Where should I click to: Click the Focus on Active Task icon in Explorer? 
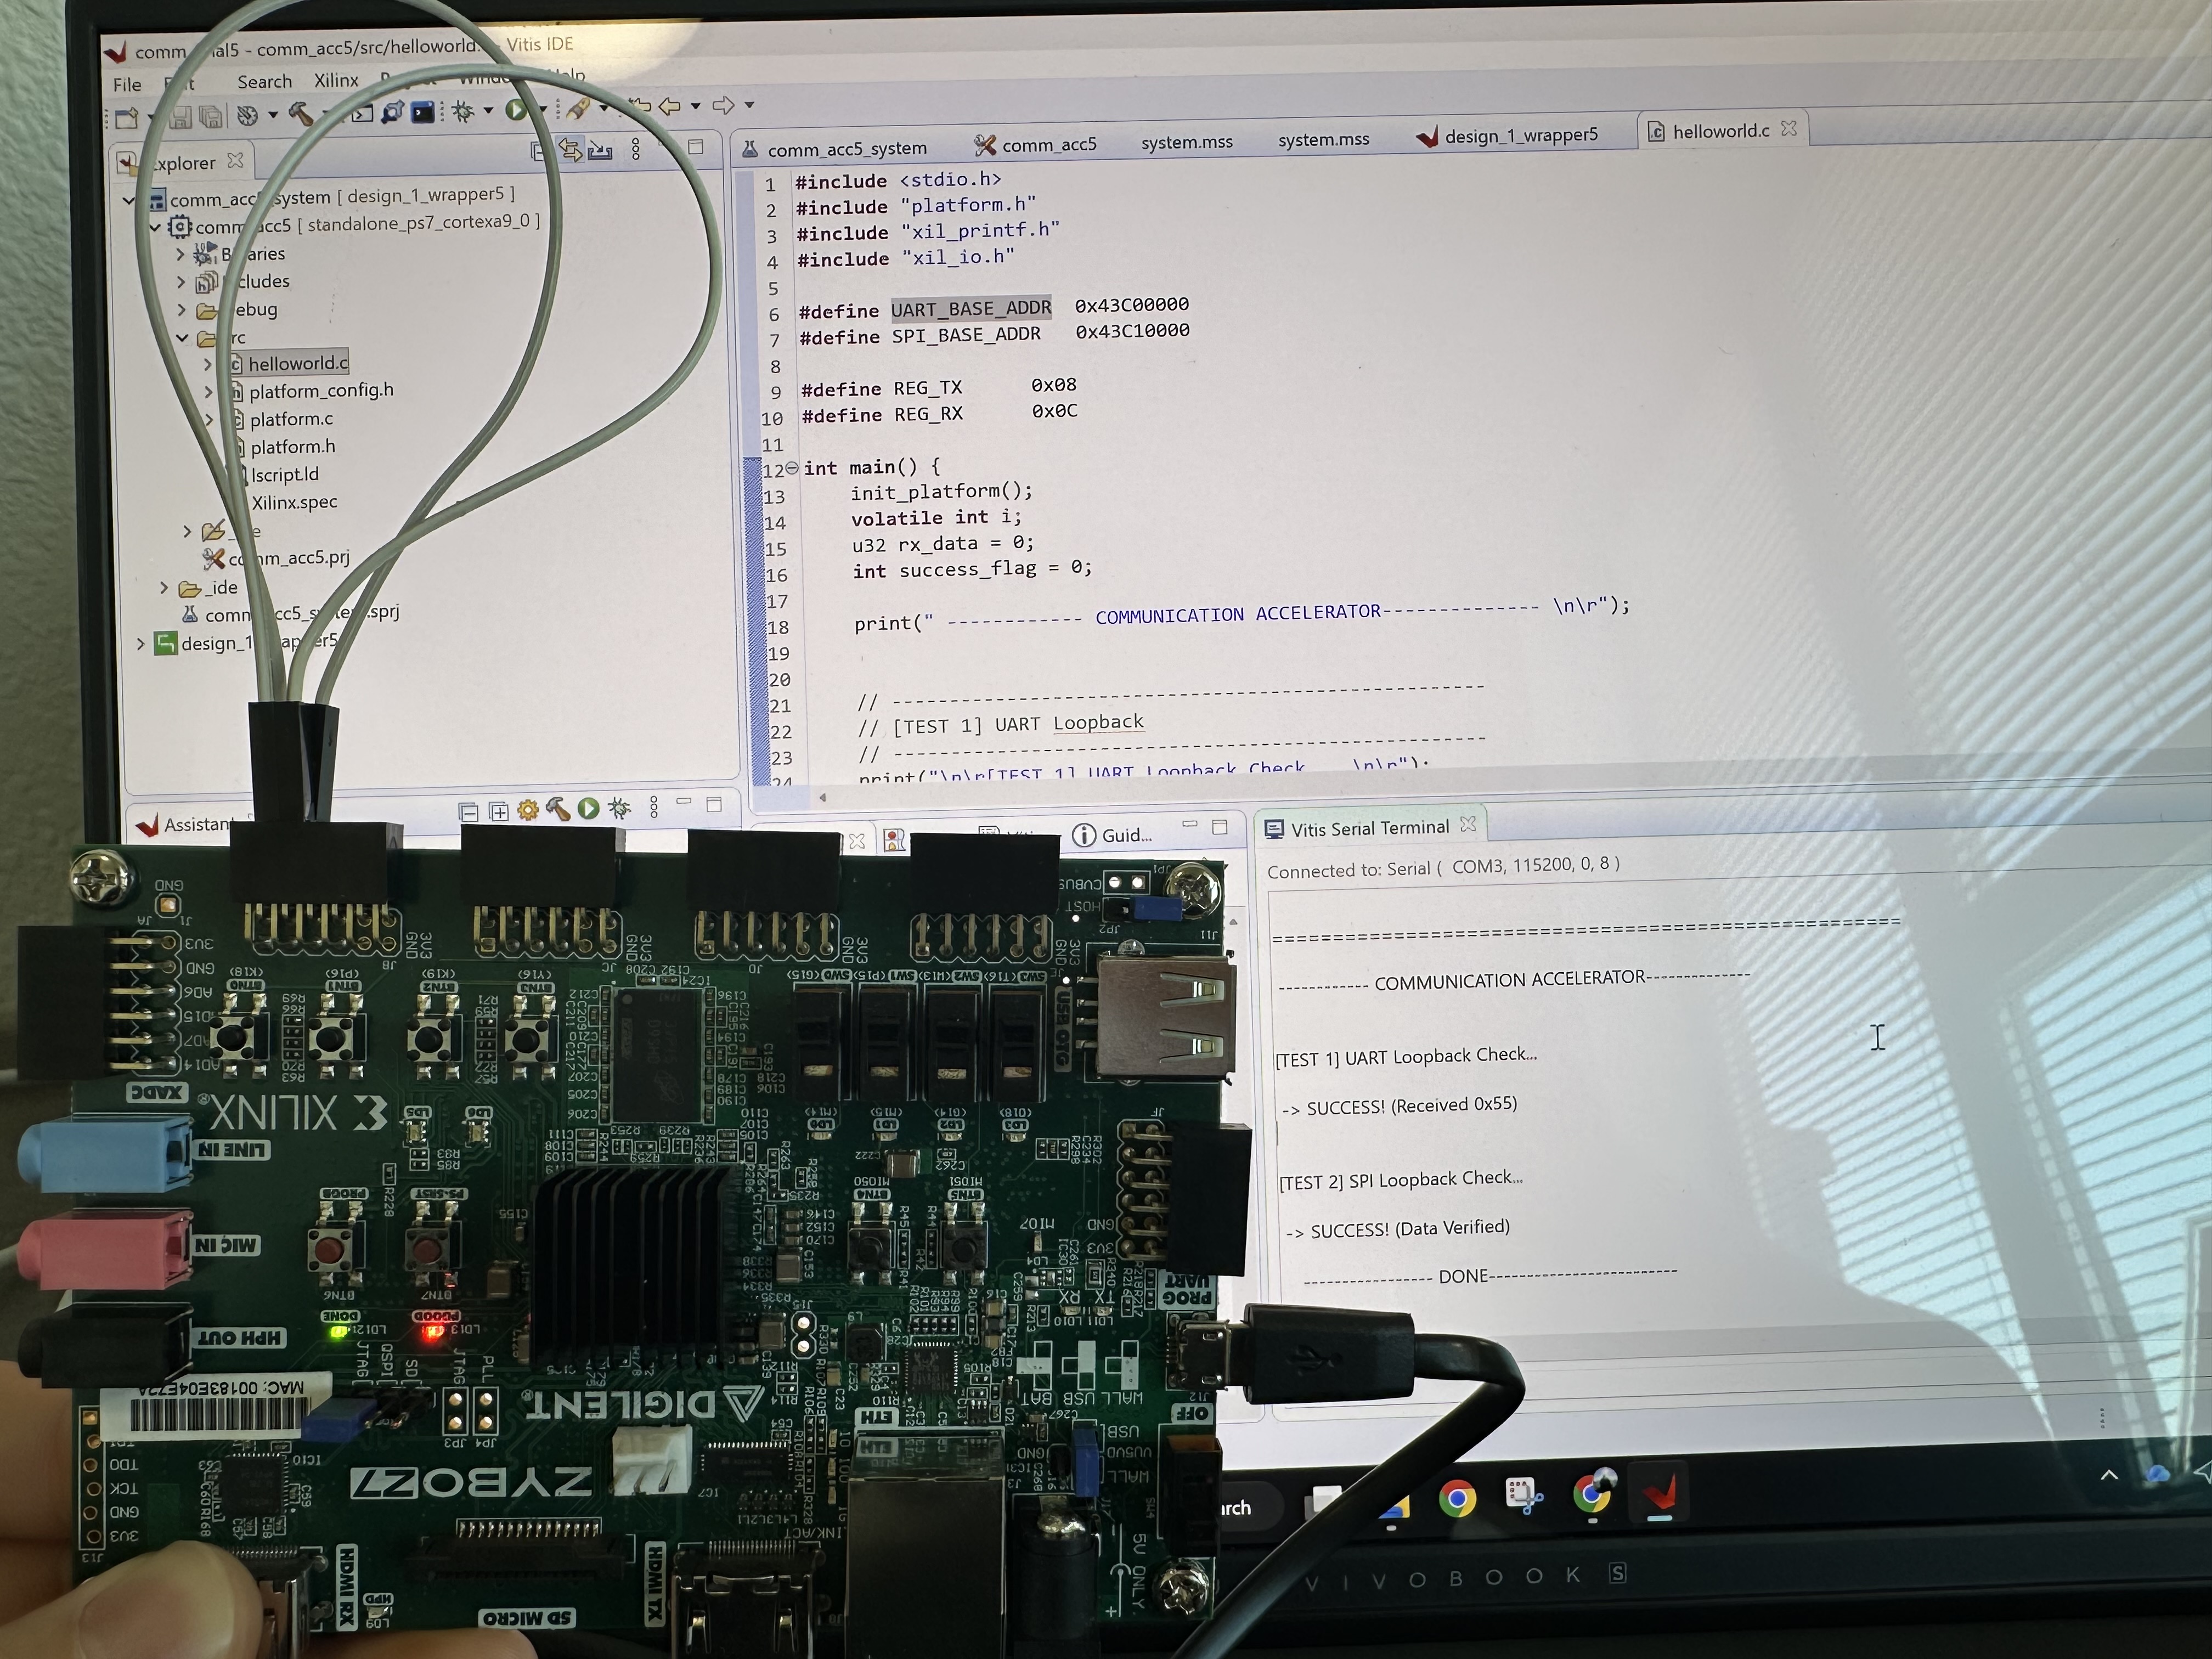coord(601,150)
